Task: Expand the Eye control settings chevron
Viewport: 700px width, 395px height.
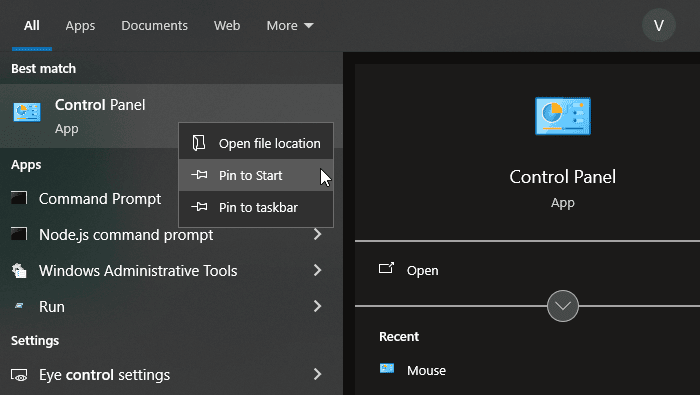Action: click(x=317, y=374)
